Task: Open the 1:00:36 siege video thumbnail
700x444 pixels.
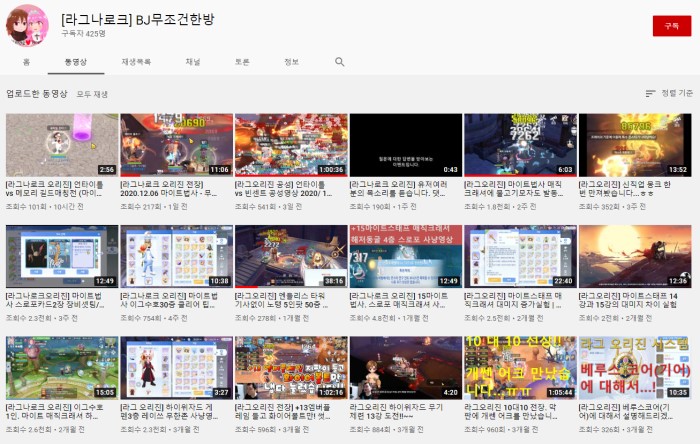Action: 291,145
